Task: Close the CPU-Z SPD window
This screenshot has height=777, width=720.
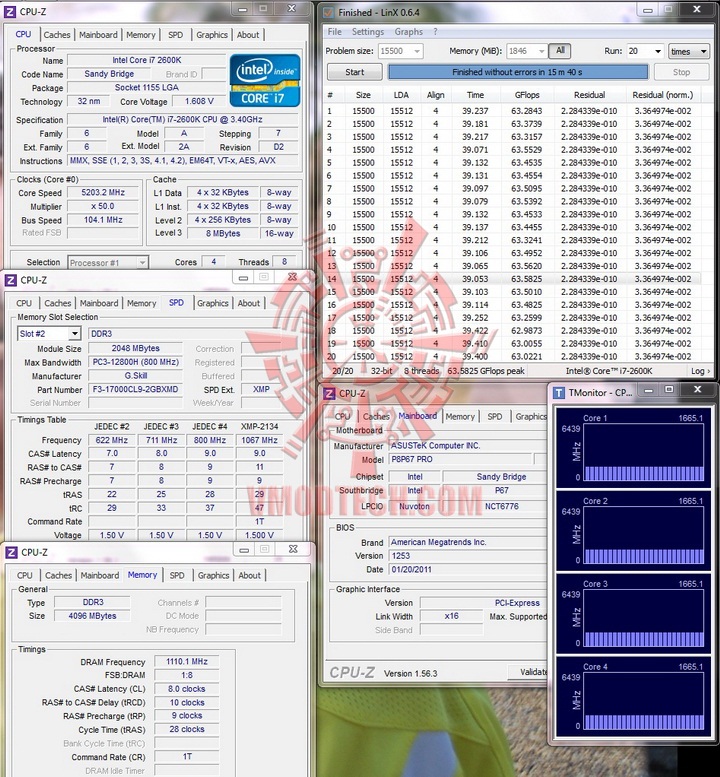Action: pos(292,277)
